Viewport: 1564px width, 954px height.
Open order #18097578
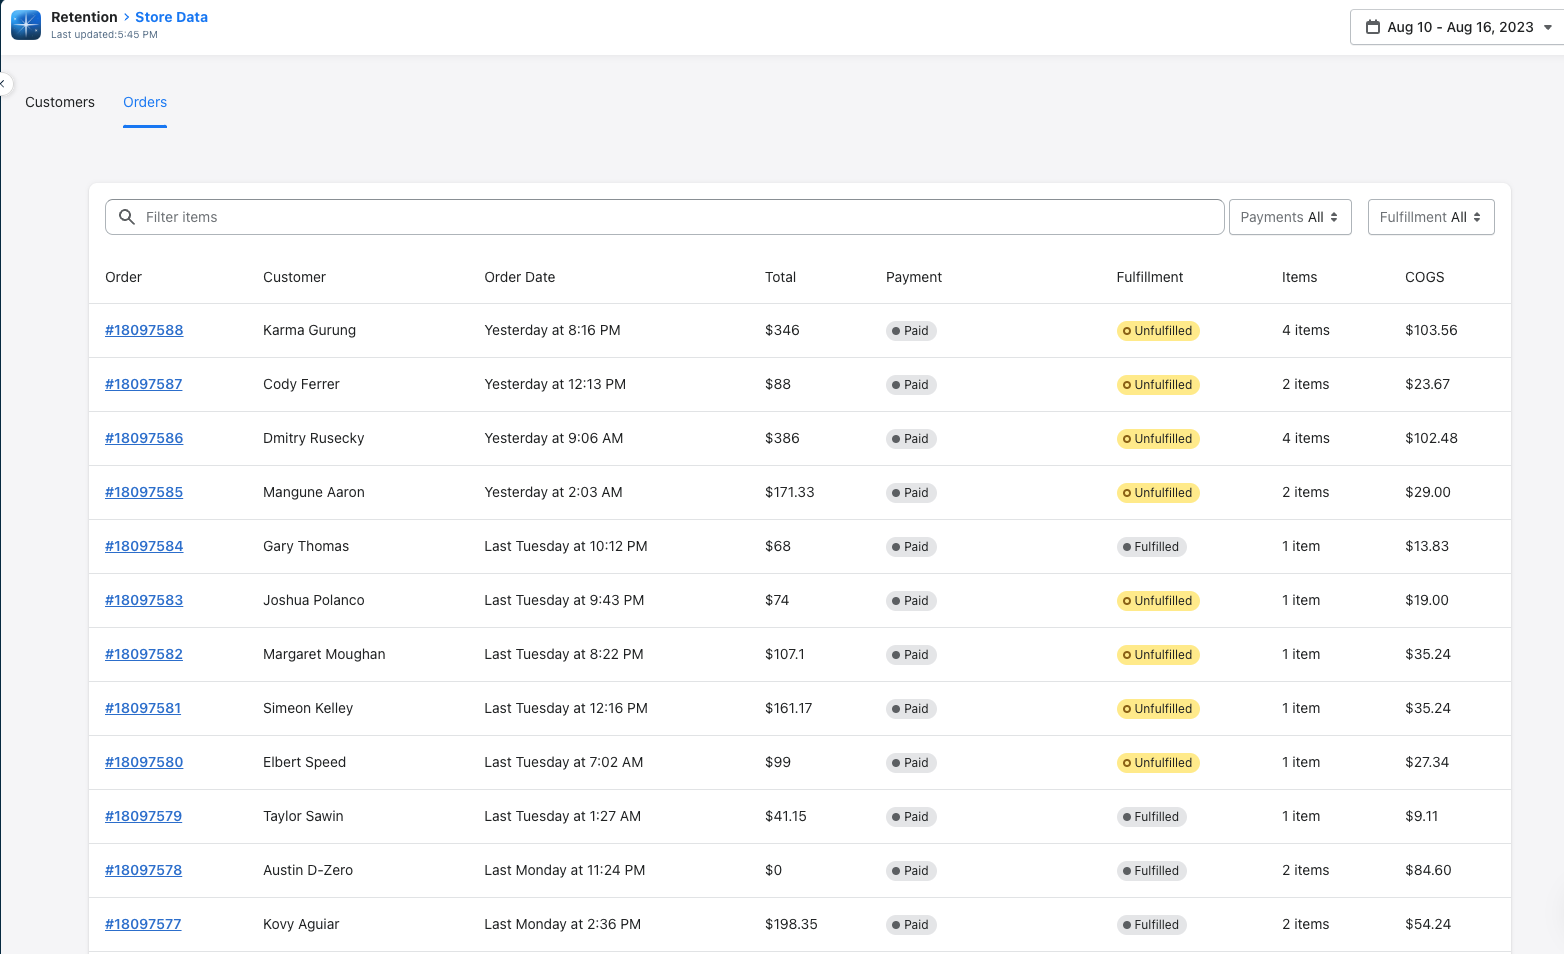[x=144, y=870]
